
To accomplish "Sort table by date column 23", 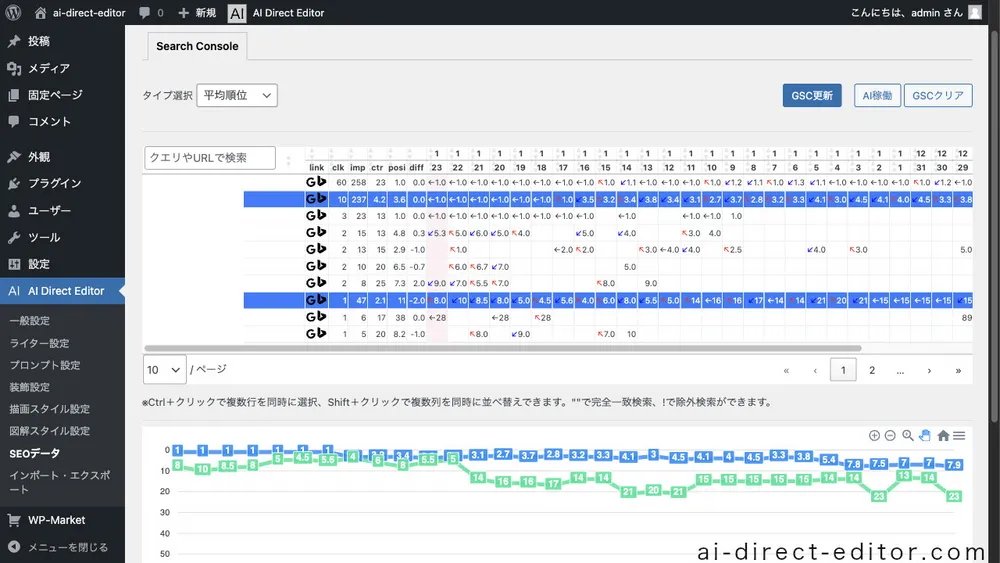I will pos(436,168).
